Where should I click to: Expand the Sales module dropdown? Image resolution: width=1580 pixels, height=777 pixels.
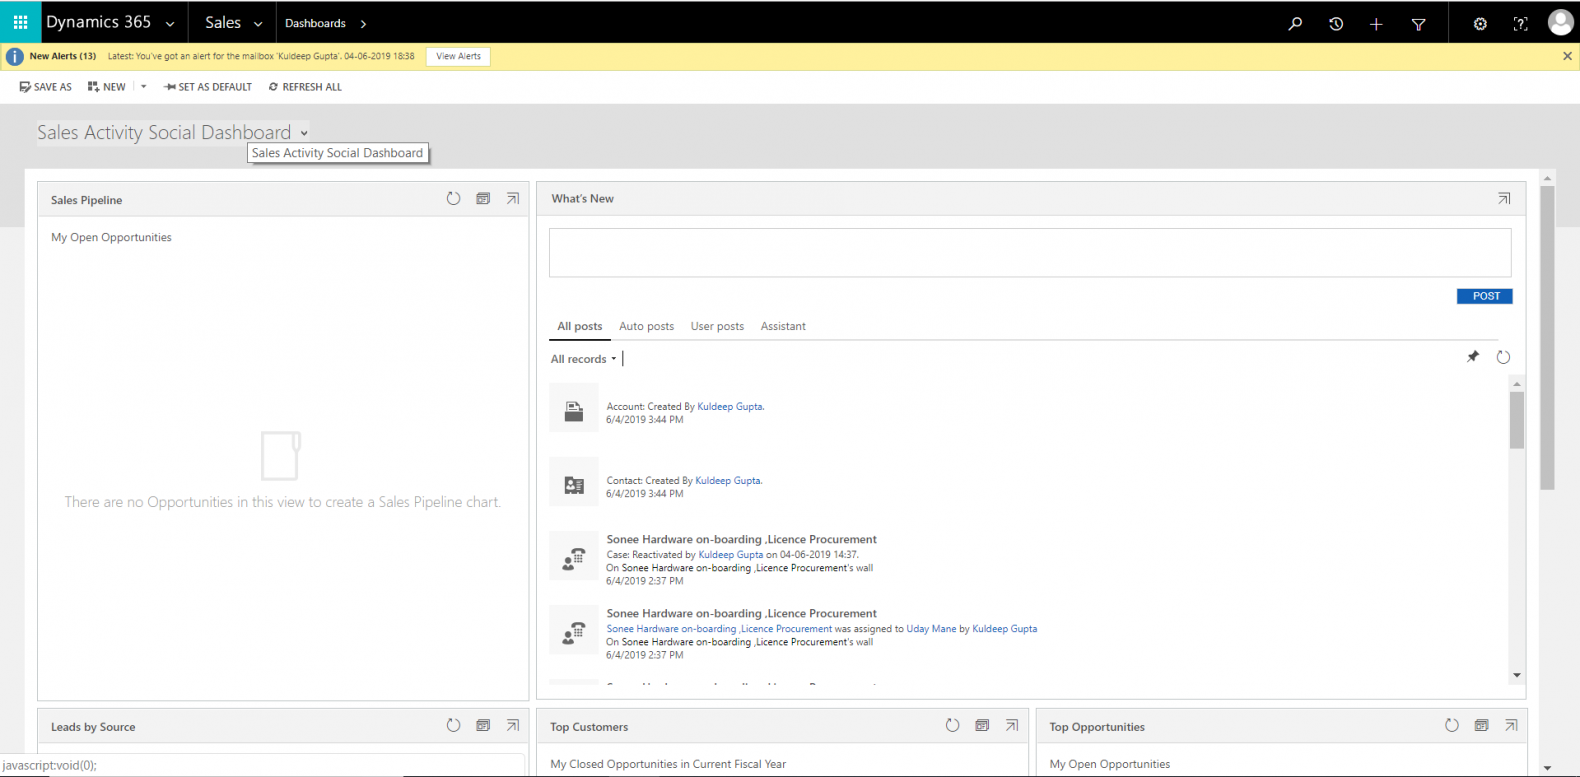coord(257,24)
